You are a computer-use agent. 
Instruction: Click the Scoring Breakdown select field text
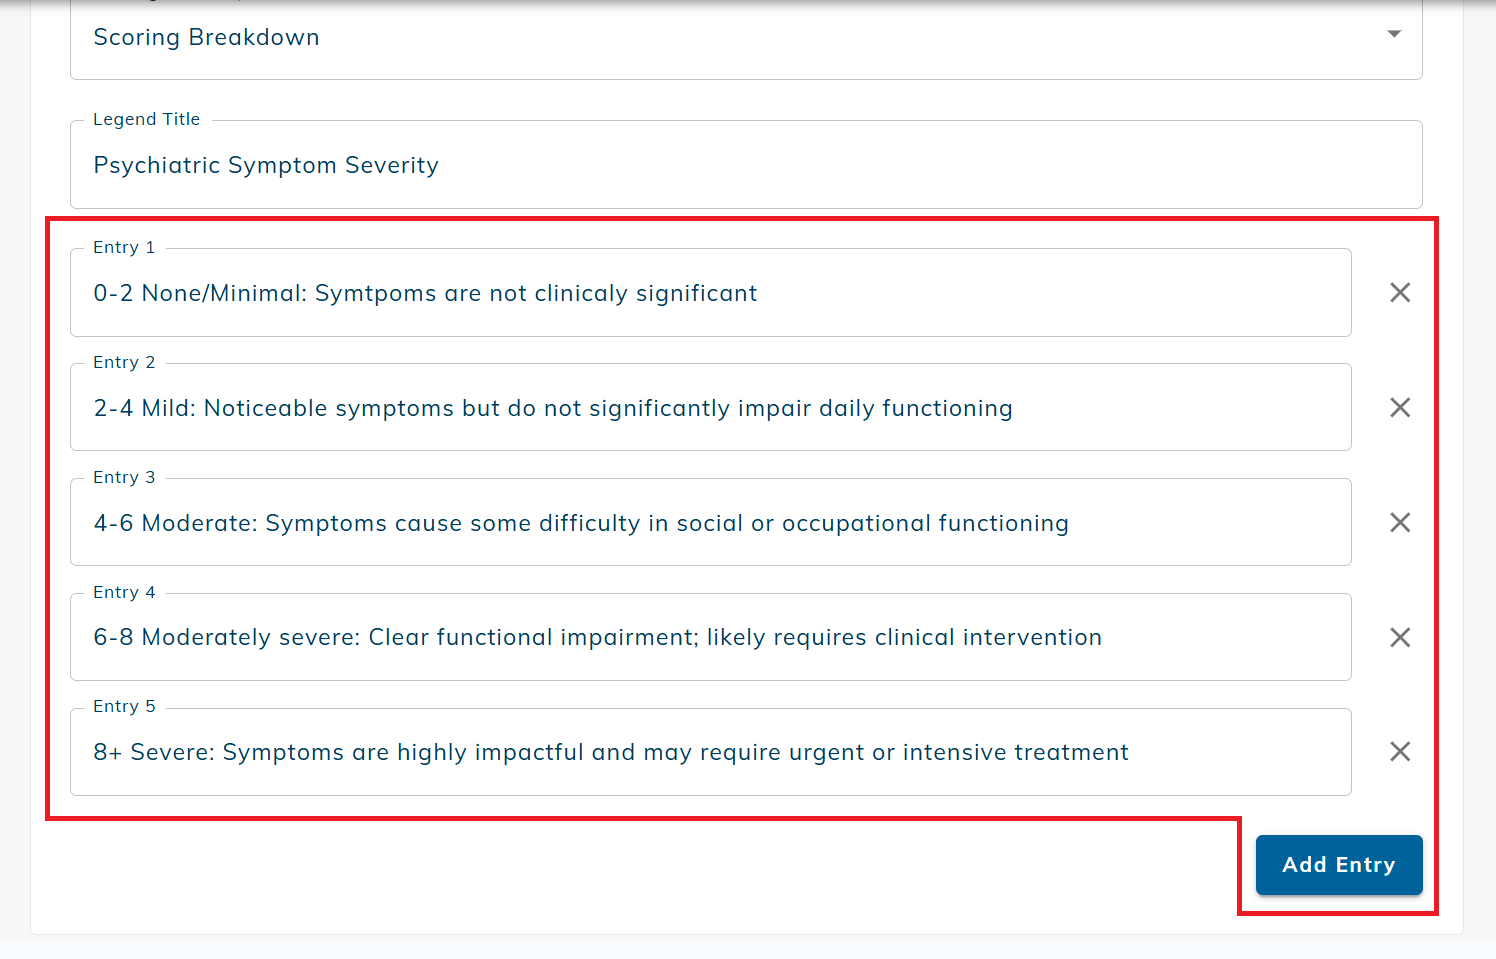point(206,38)
